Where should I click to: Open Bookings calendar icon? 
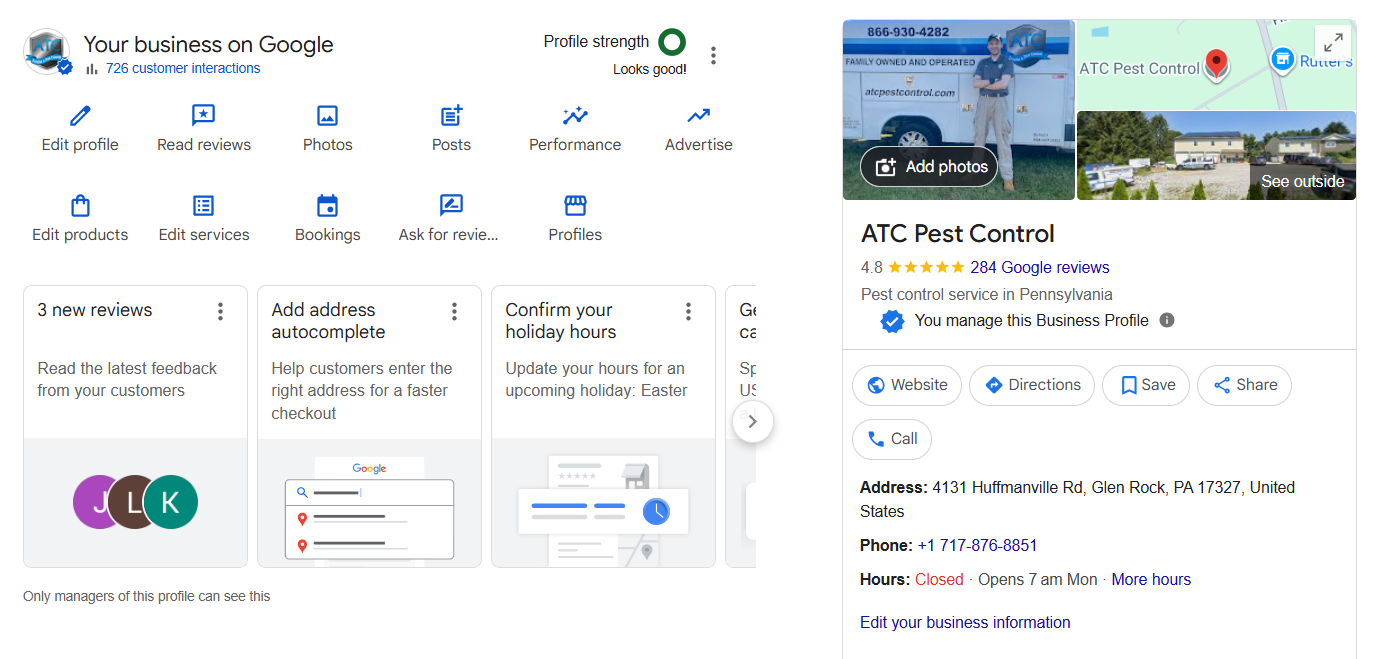click(327, 206)
